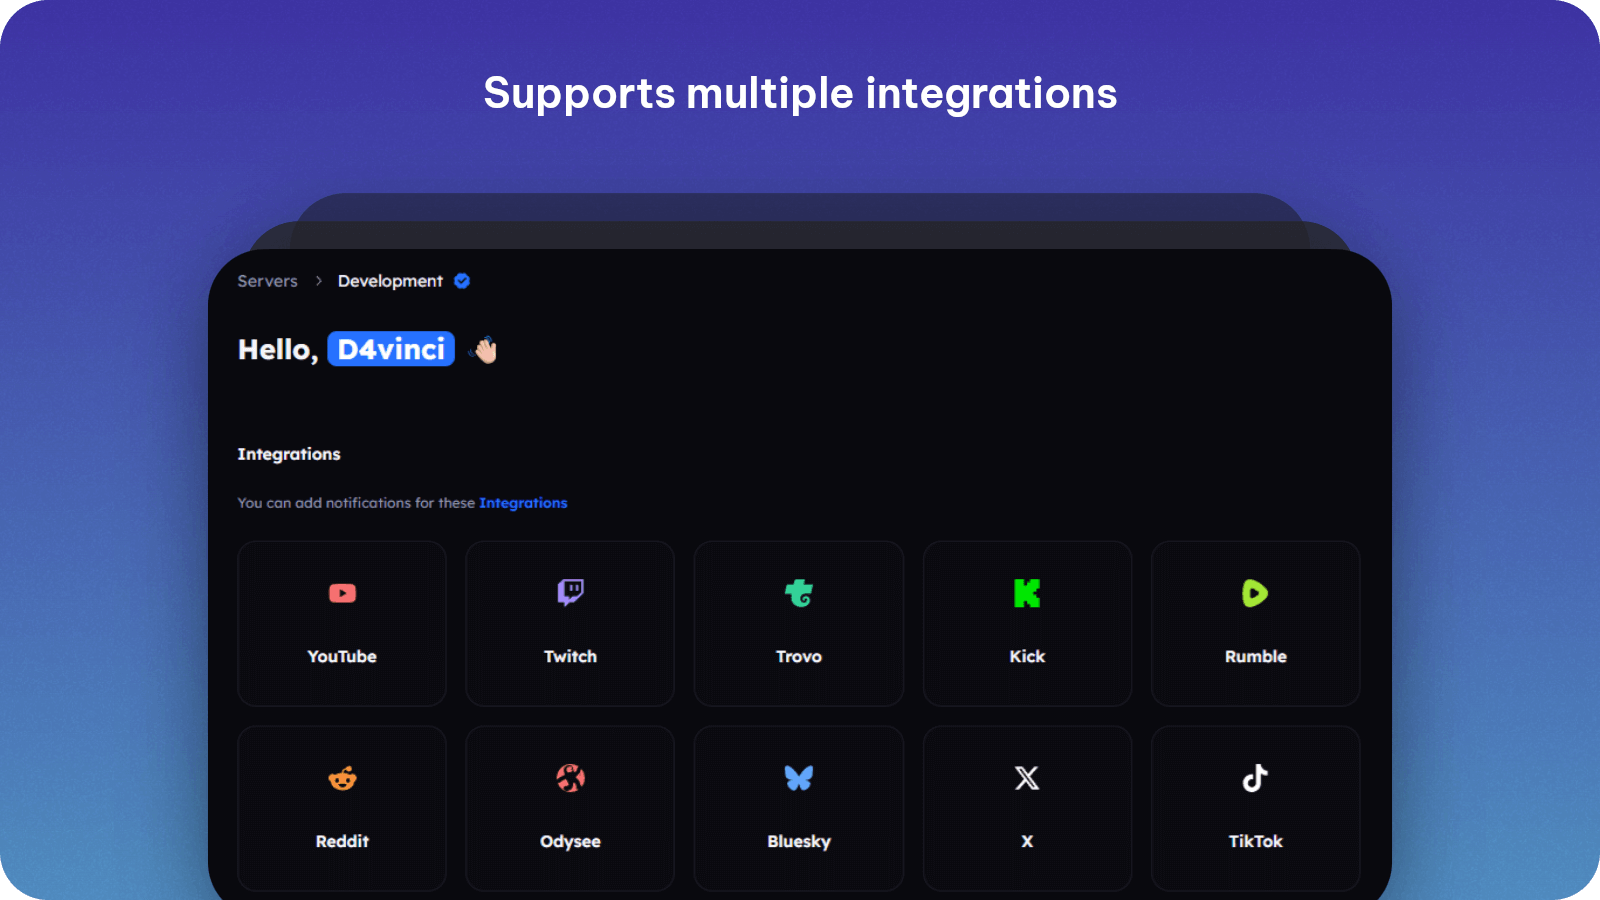Screen dimensions: 1600x900
Task: Open the blue Integrations link
Action: (x=522, y=503)
